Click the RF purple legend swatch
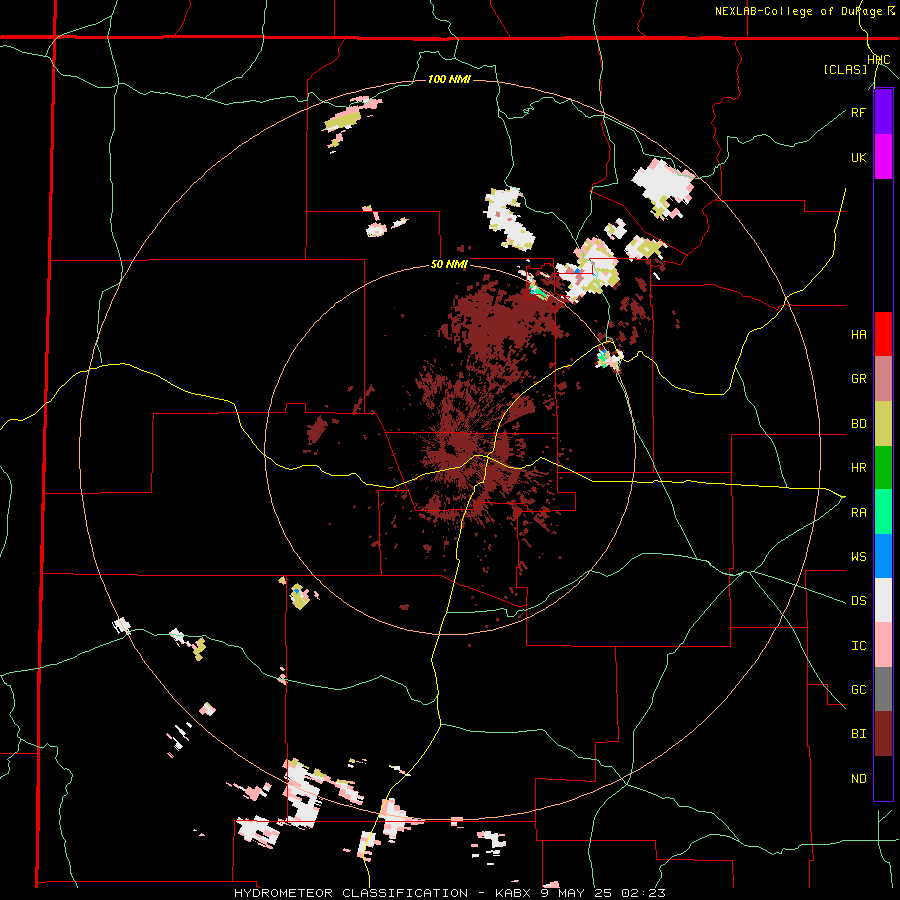900x900 pixels. click(883, 112)
